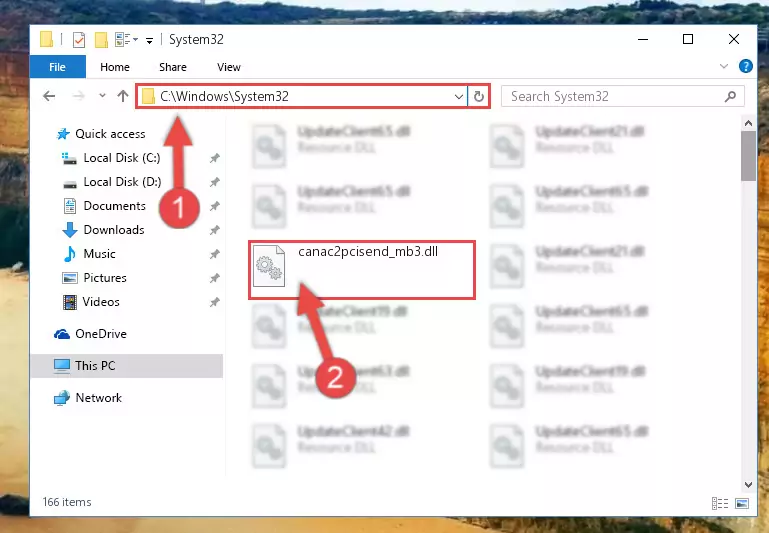Switch to the Home ribbon tab
Viewport: 769px width, 533px height.
point(115,67)
